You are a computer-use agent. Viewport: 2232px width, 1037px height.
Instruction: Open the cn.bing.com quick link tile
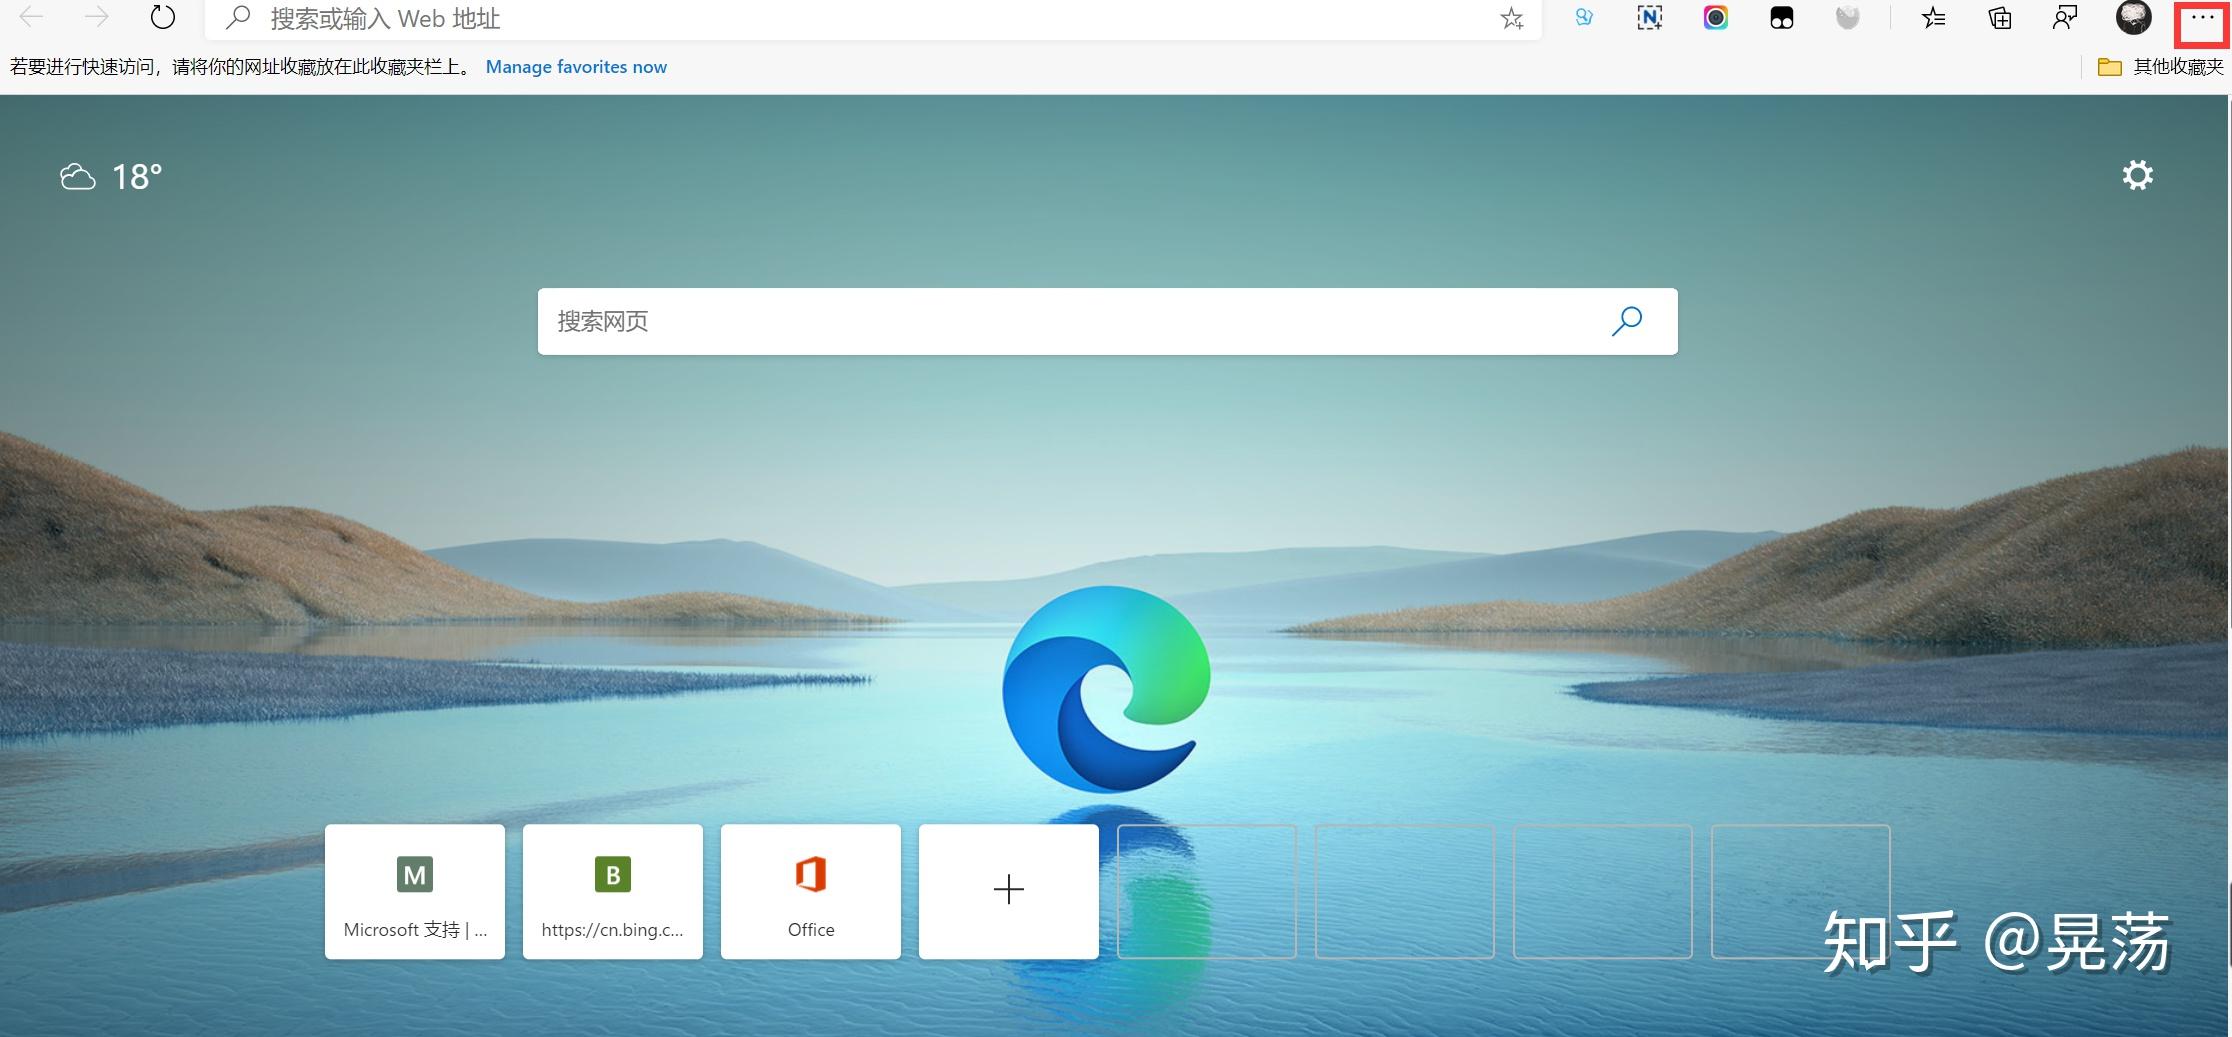click(x=613, y=891)
